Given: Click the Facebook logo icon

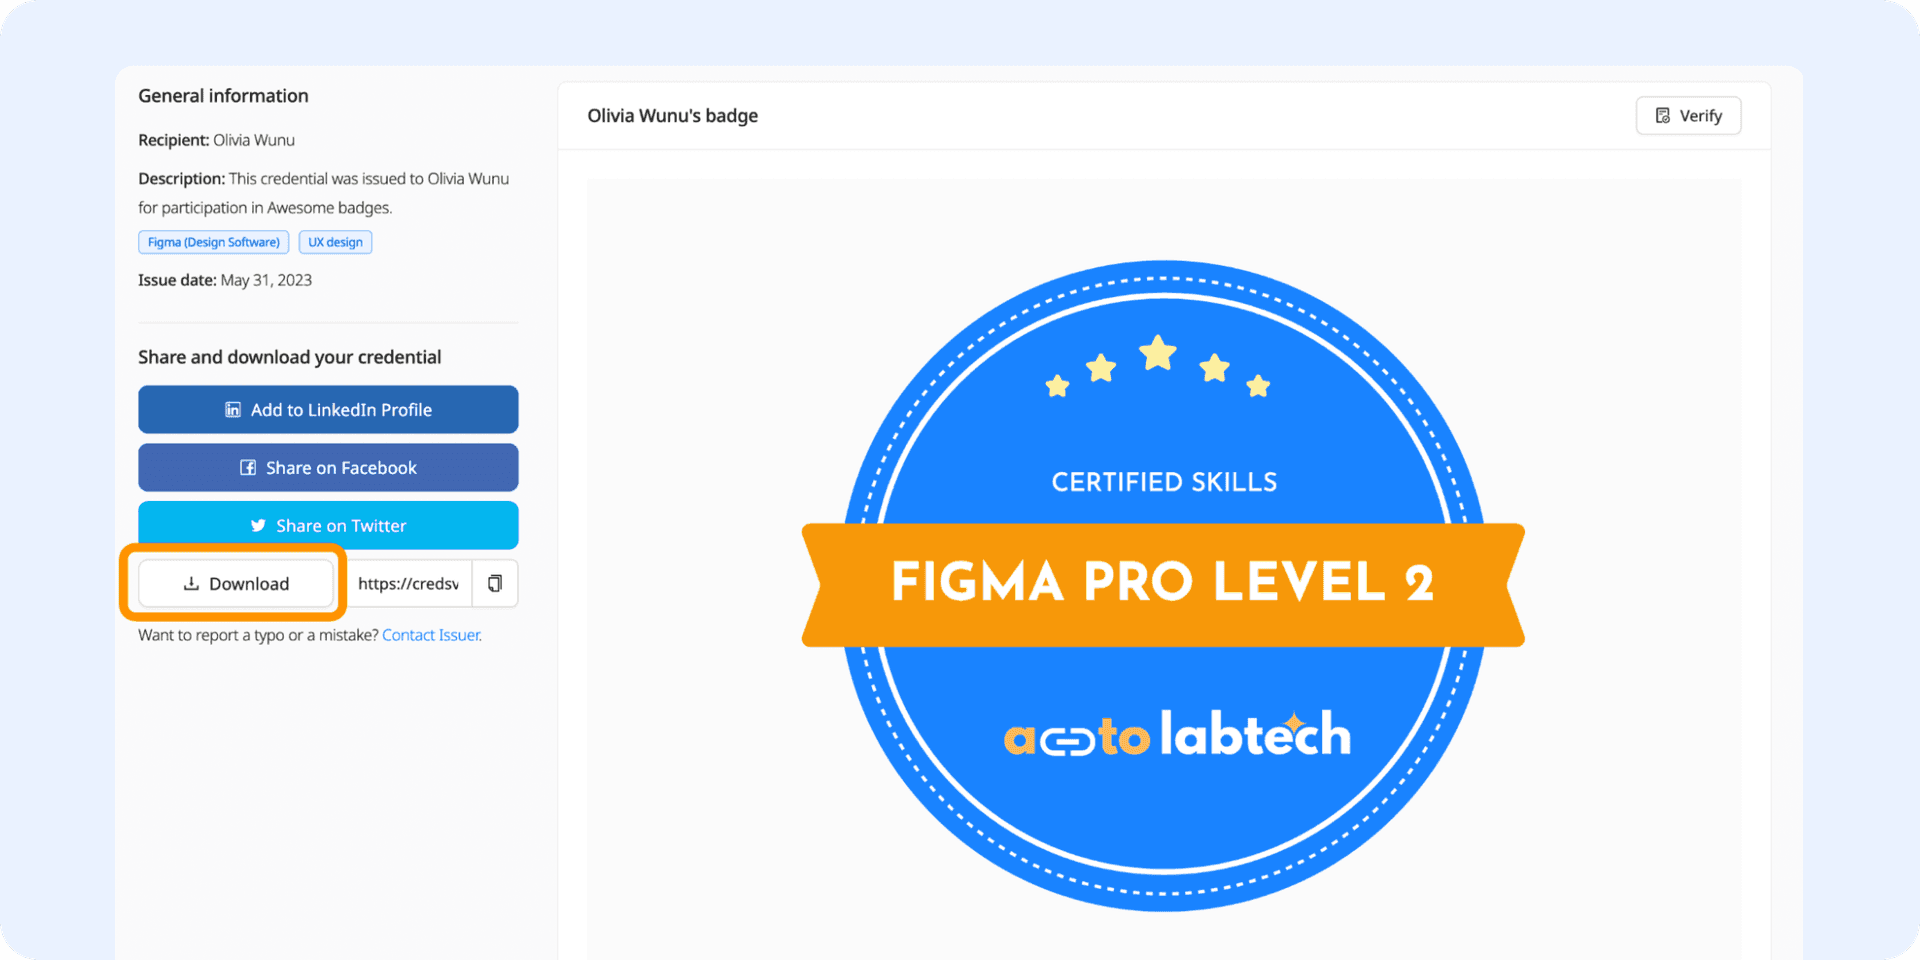Looking at the screenshot, I should [248, 468].
